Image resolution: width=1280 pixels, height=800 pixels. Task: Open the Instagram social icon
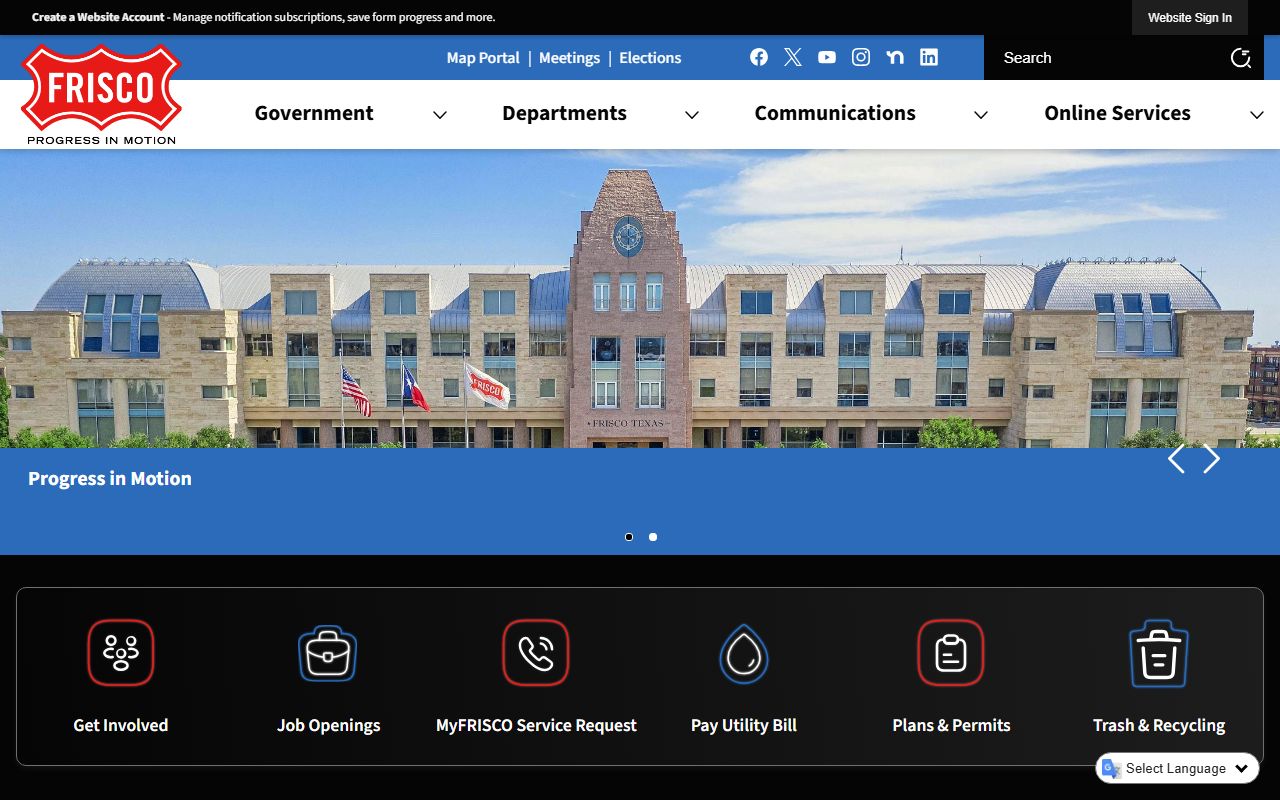(861, 57)
